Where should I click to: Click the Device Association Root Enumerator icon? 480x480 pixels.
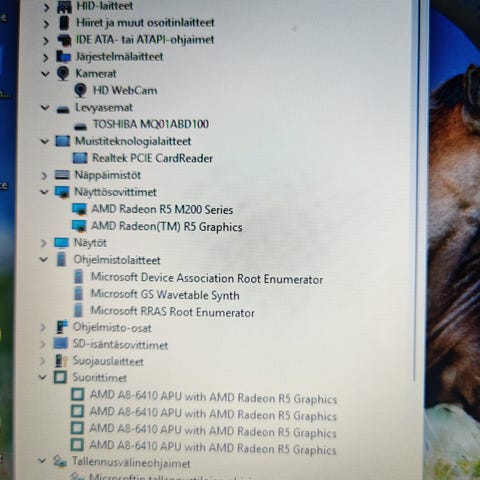[x=79, y=277]
